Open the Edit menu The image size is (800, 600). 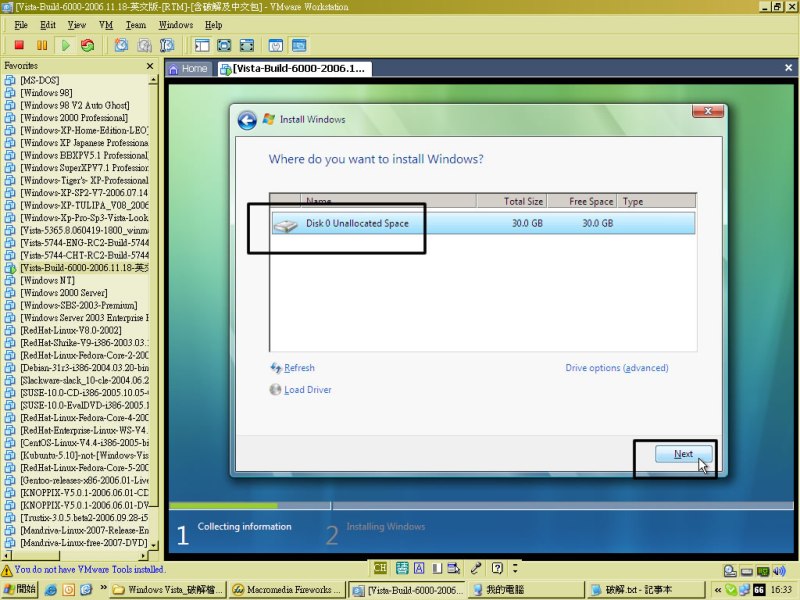point(48,25)
